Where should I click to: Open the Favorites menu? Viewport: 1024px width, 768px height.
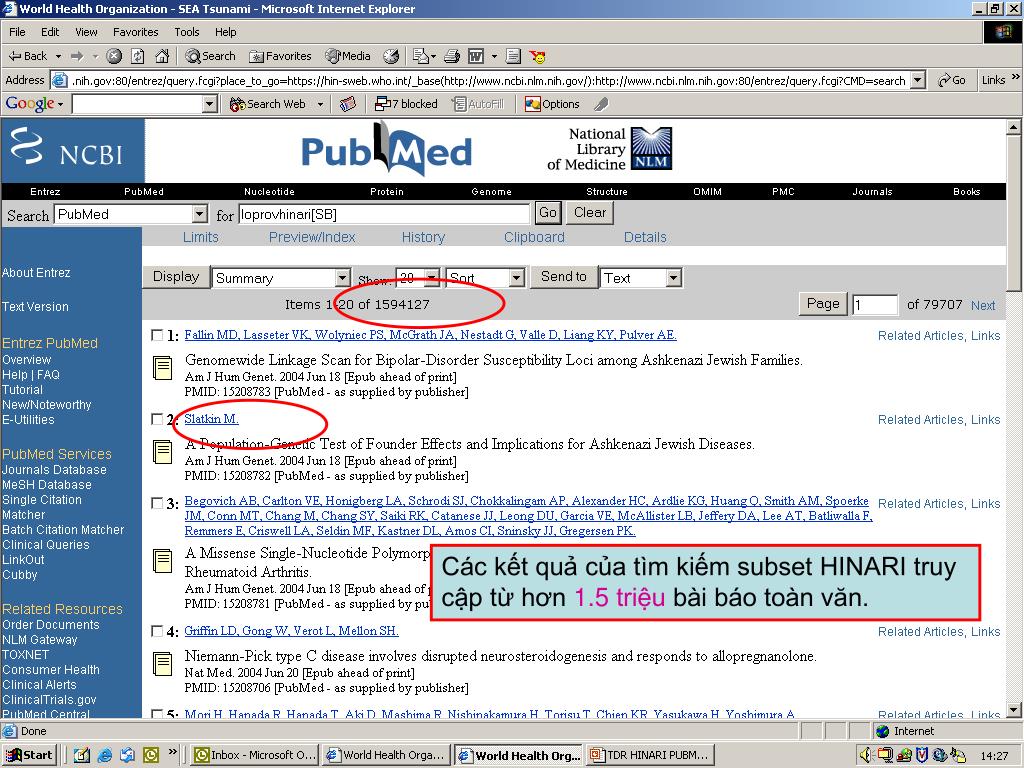(135, 32)
